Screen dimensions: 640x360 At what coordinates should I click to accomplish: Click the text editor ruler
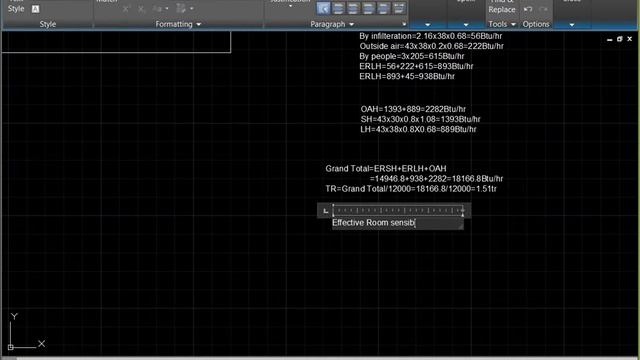[398, 210]
